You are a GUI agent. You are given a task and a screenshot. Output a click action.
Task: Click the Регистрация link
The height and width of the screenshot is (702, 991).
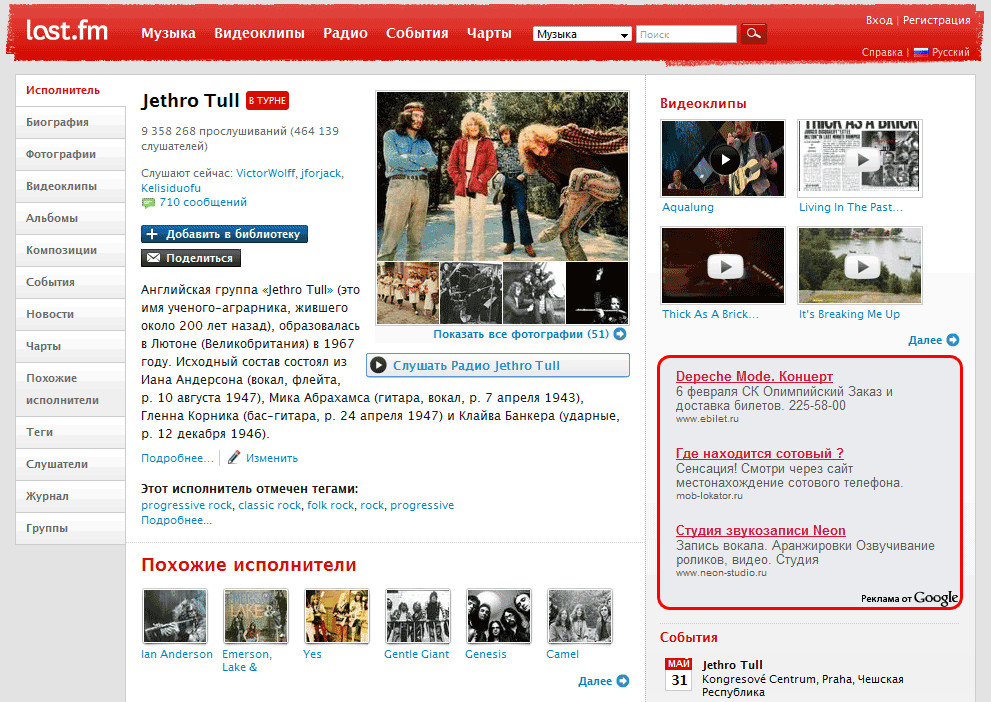936,20
